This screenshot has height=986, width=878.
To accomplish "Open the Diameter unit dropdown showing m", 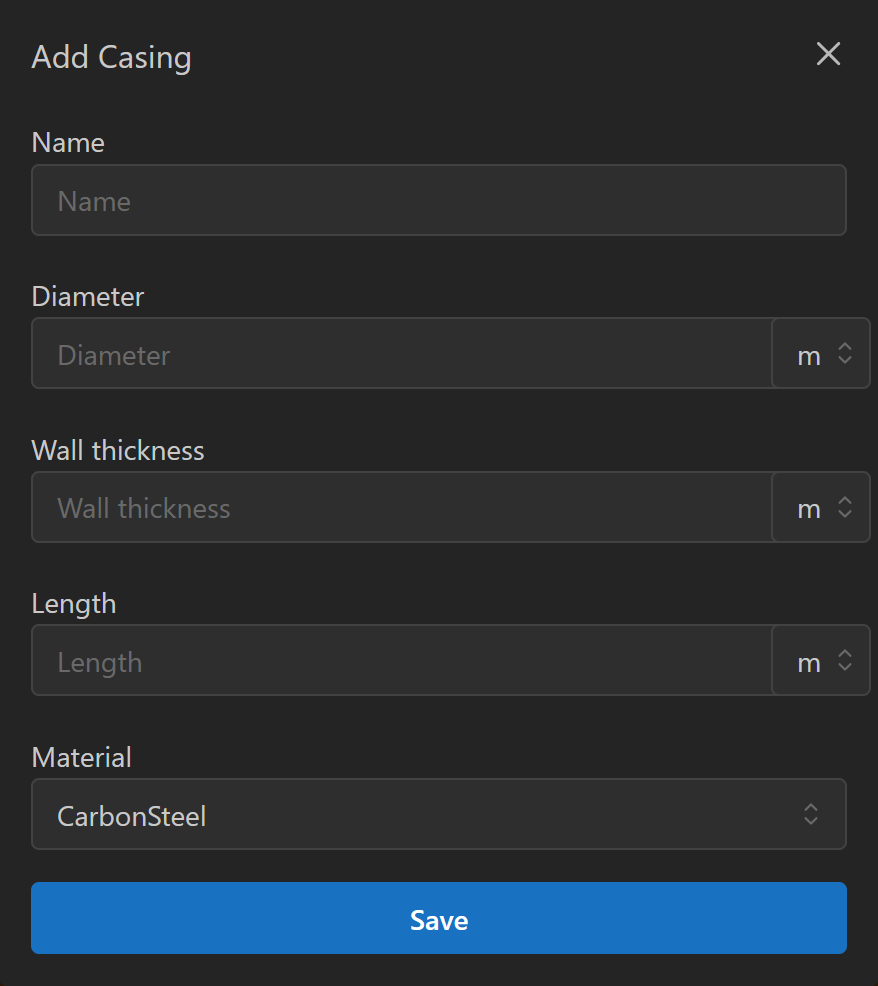I will tap(821, 353).
